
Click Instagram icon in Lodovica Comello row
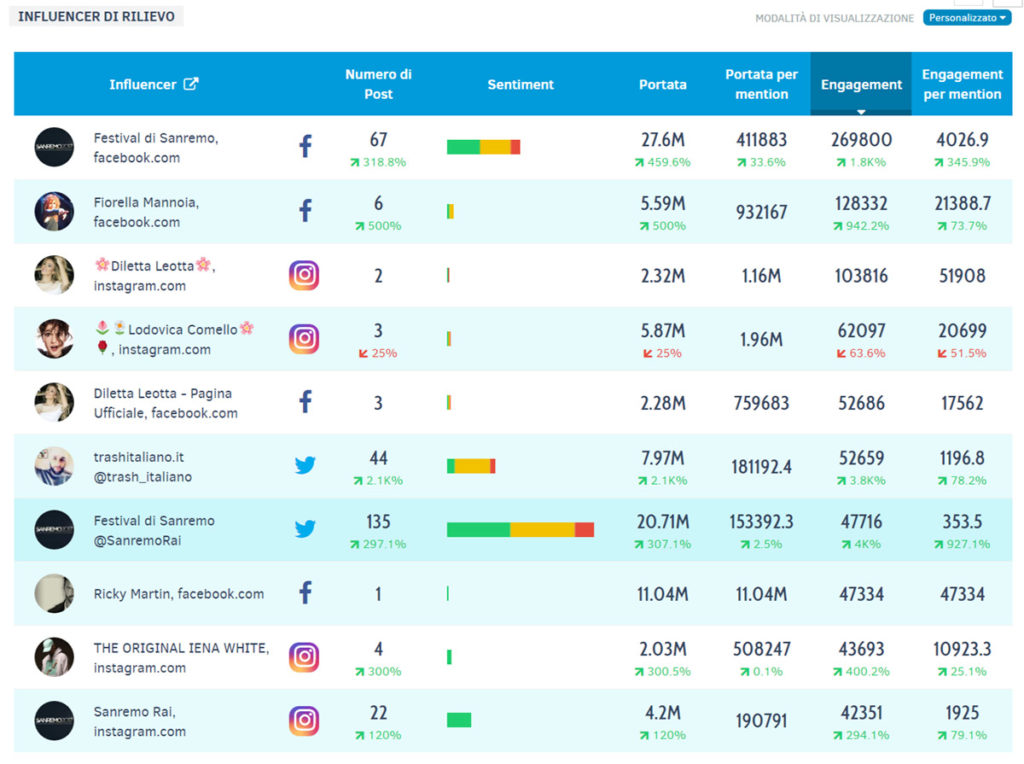[x=304, y=338]
